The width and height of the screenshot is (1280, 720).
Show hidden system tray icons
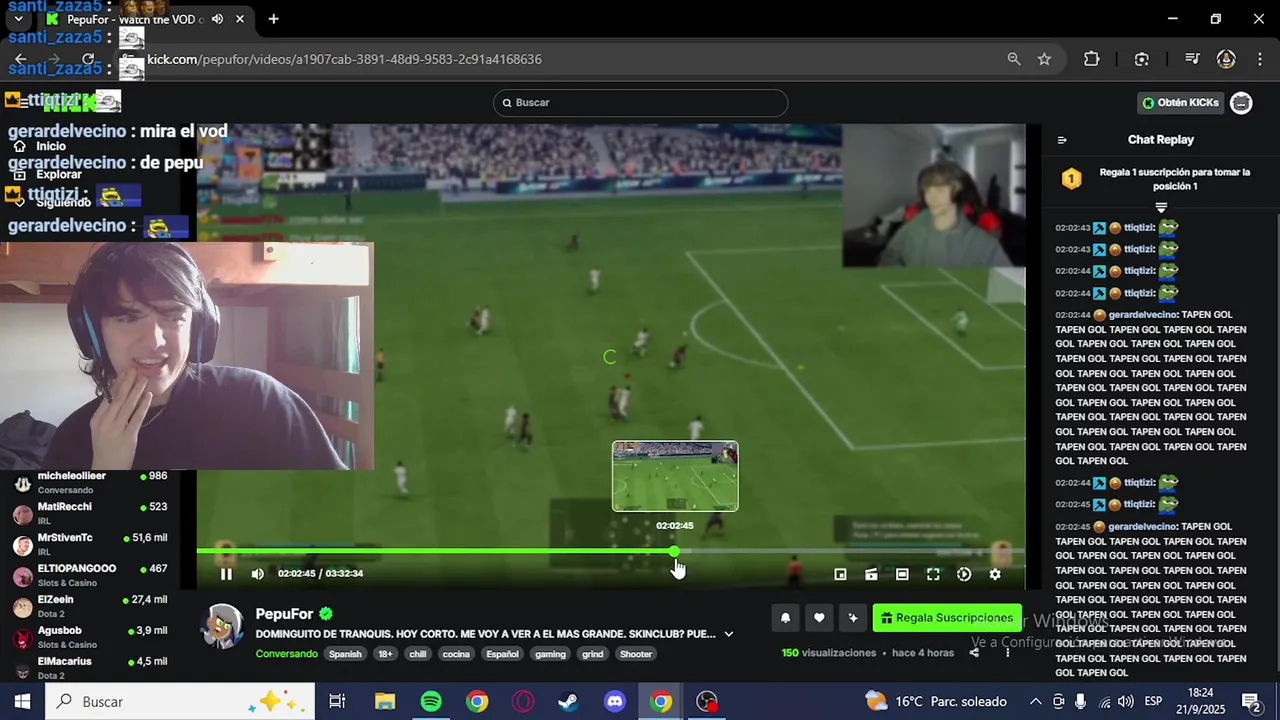[x=1036, y=701]
